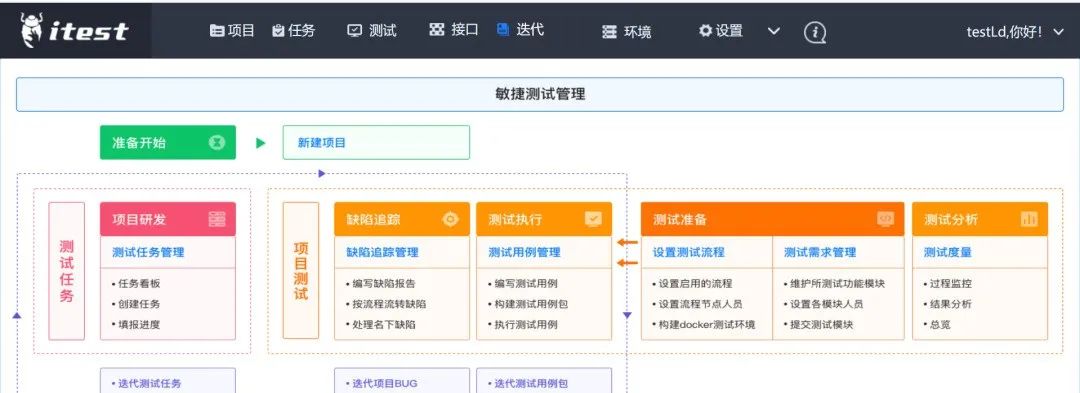1080x393 pixels.
Task: Click the 准备开始 green button
Action: (167, 142)
